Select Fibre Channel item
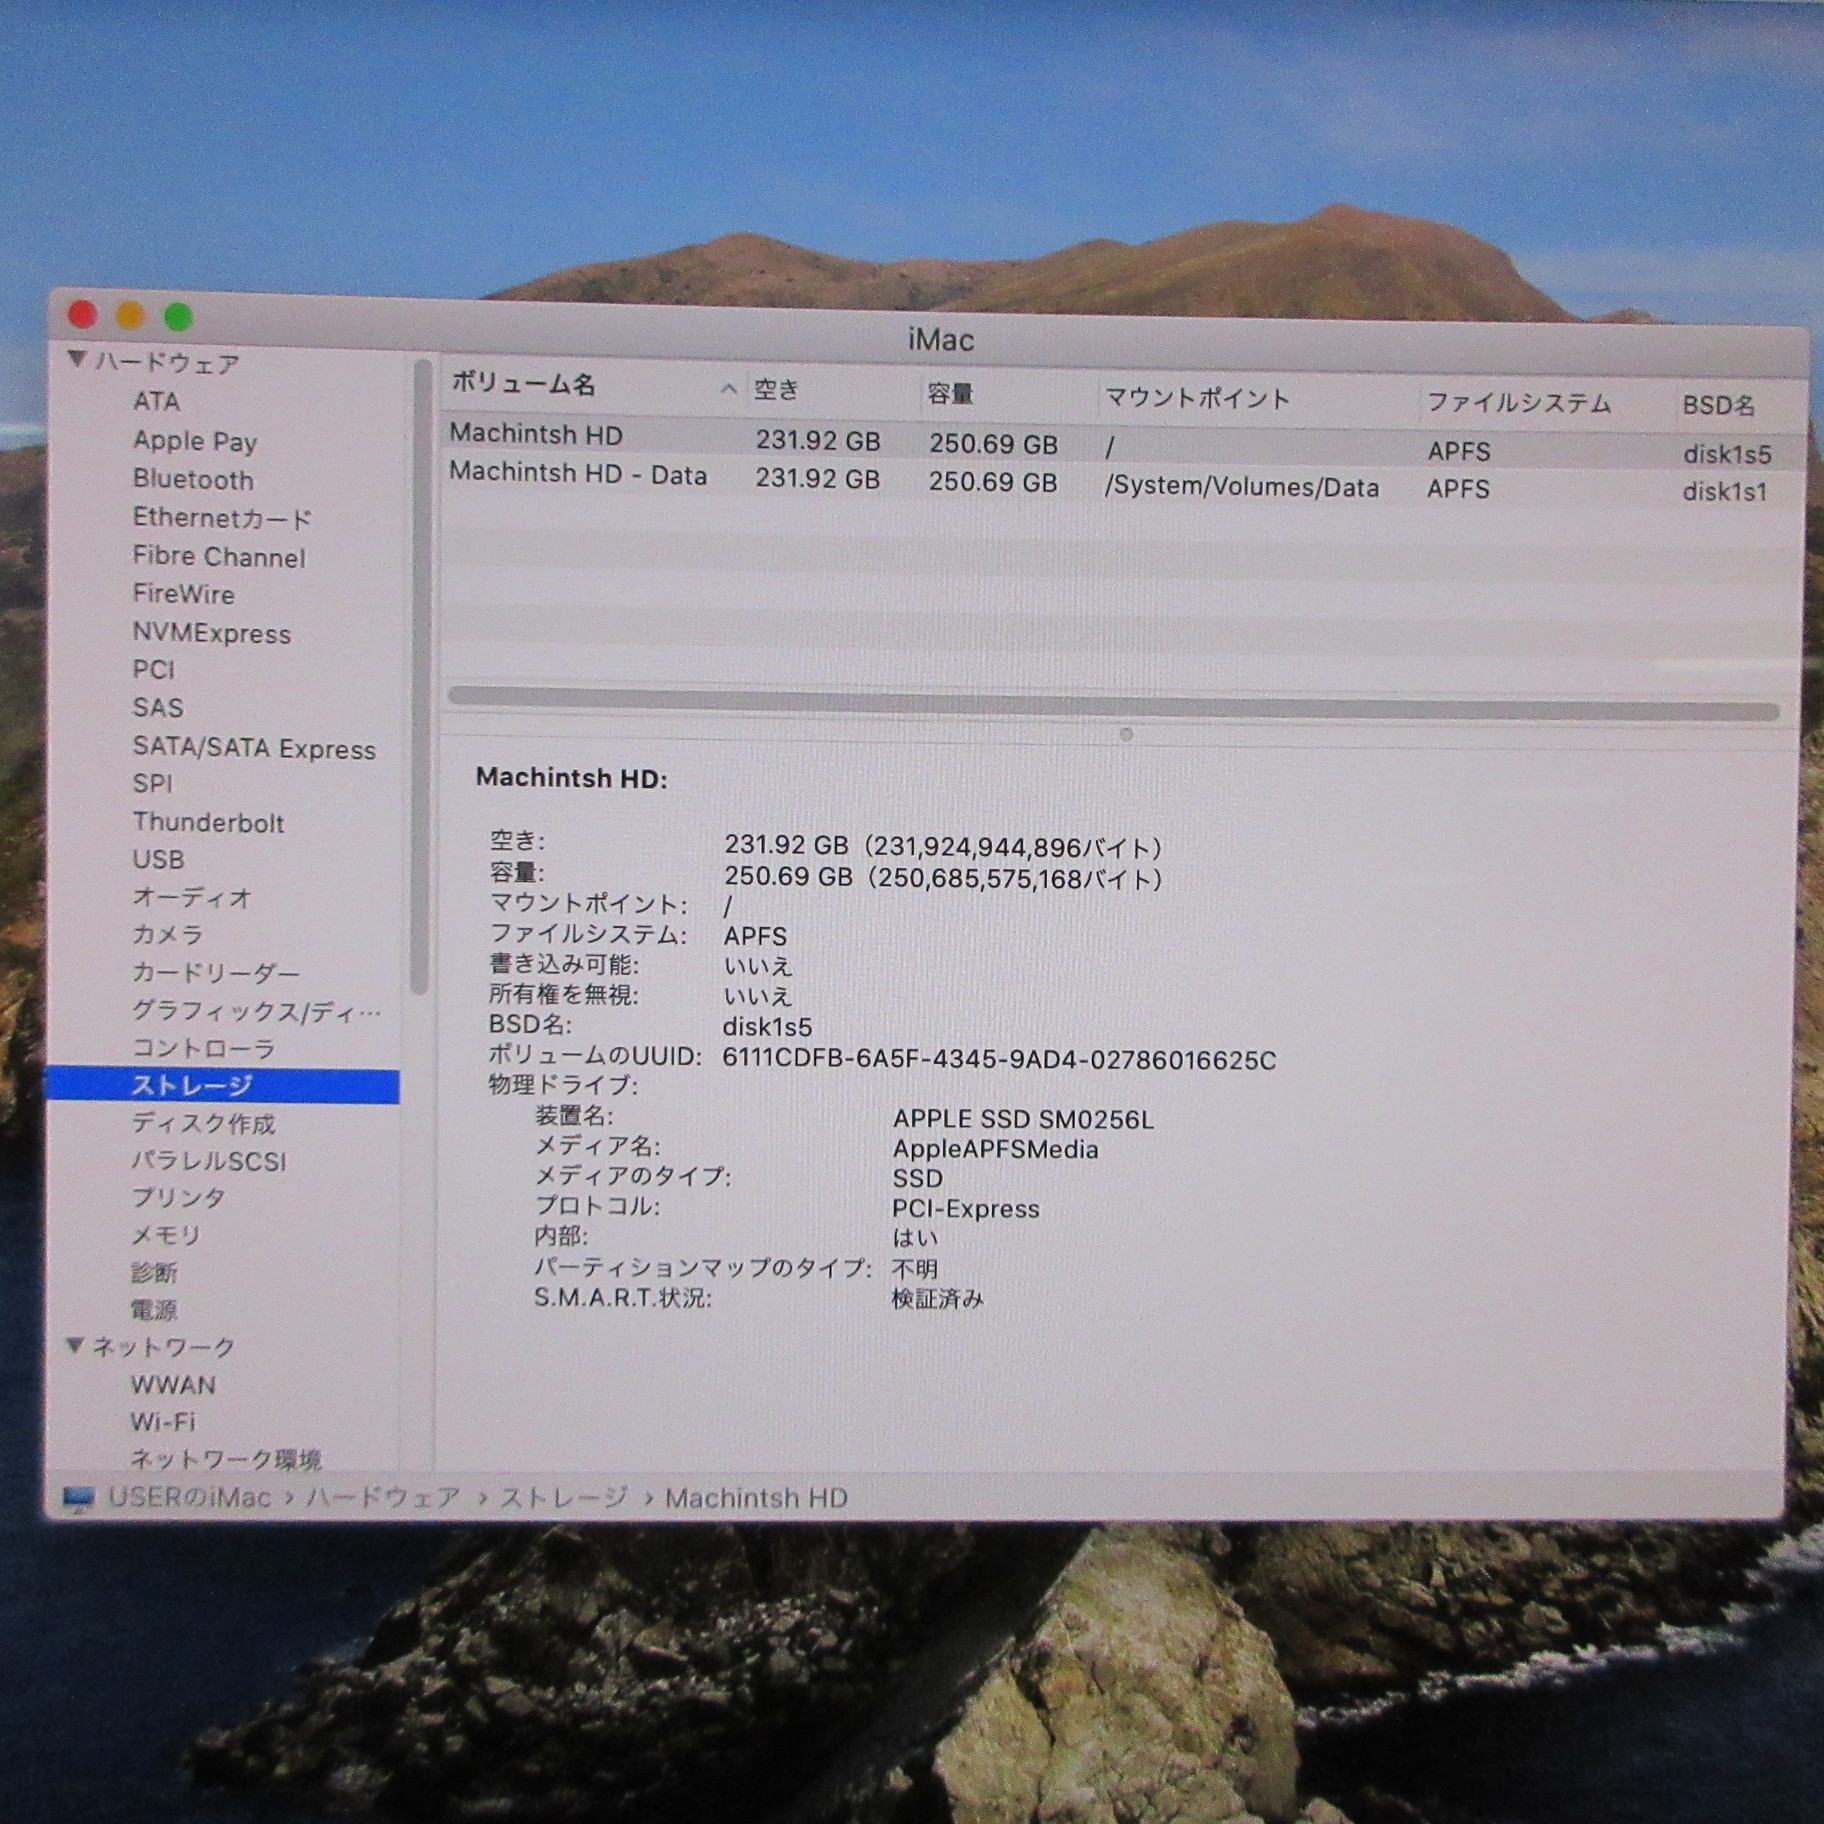The image size is (1824, 1824). [219, 557]
